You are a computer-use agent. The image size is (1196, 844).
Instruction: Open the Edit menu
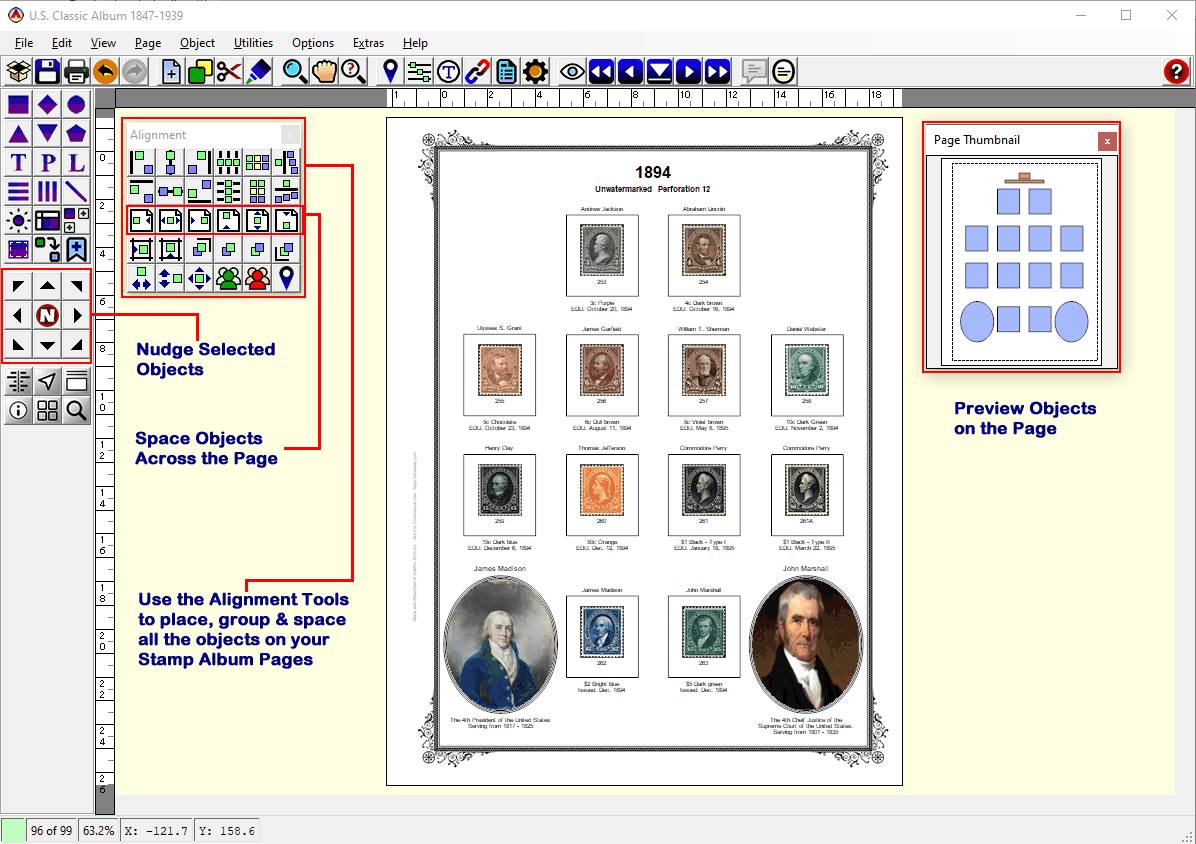(x=62, y=43)
